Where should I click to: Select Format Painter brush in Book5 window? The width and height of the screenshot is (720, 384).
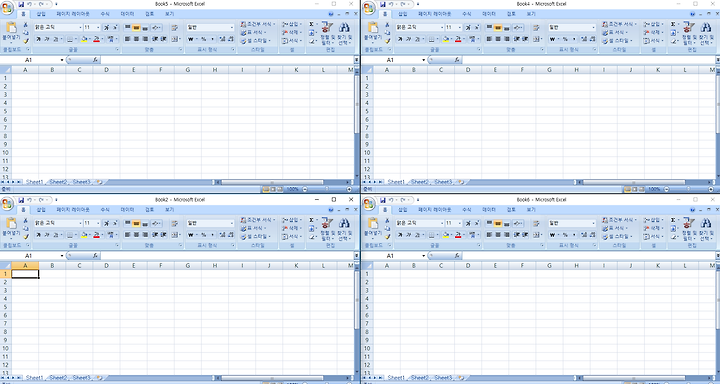(x=26, y=41)
